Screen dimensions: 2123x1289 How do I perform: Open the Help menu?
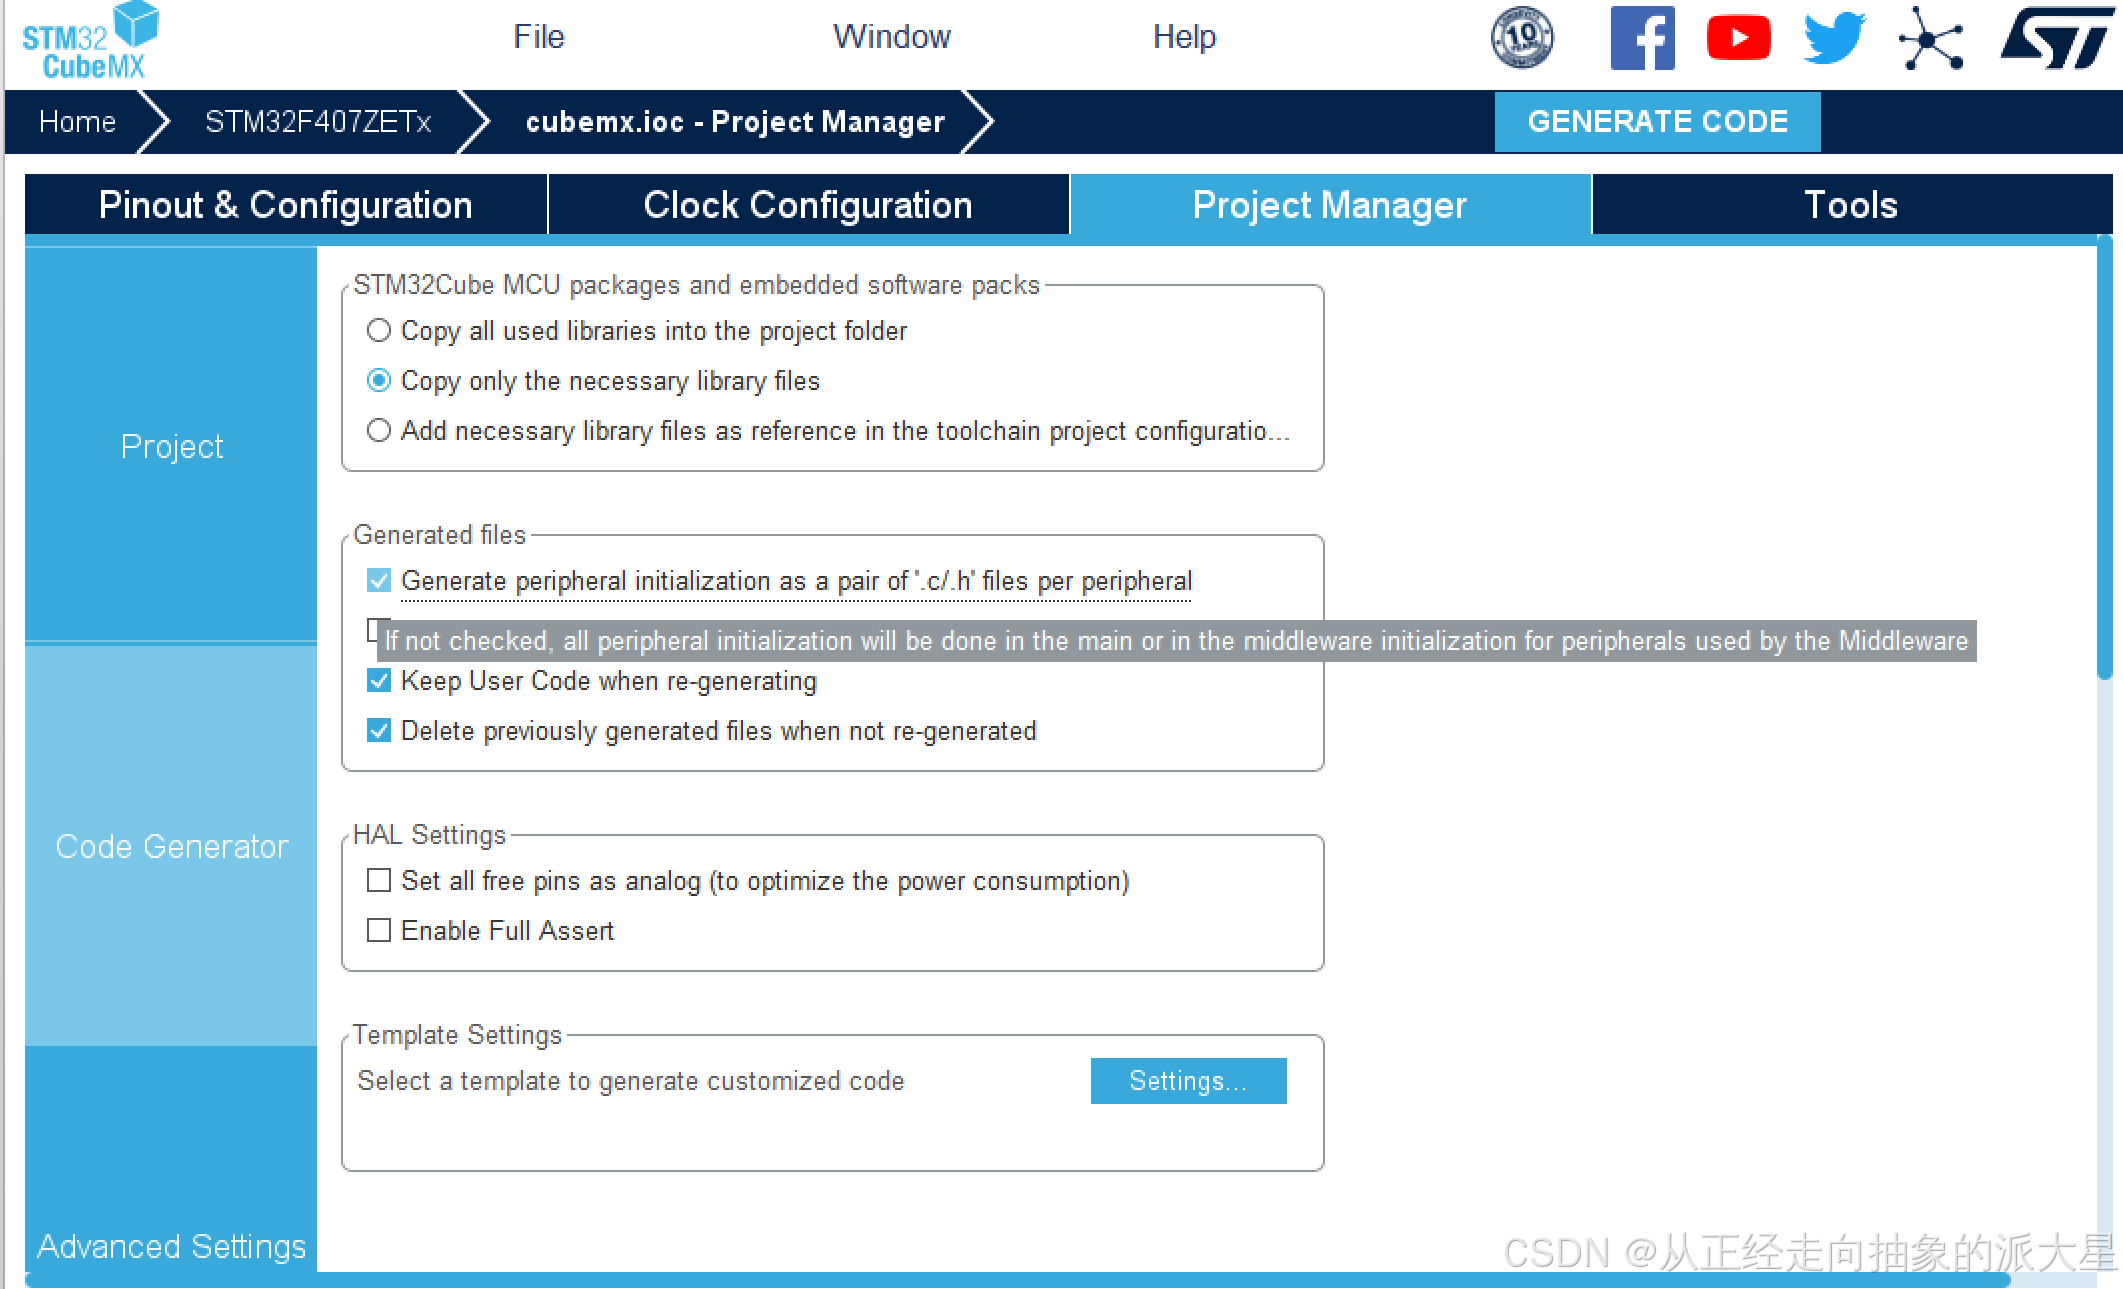tap(1183, 37)
